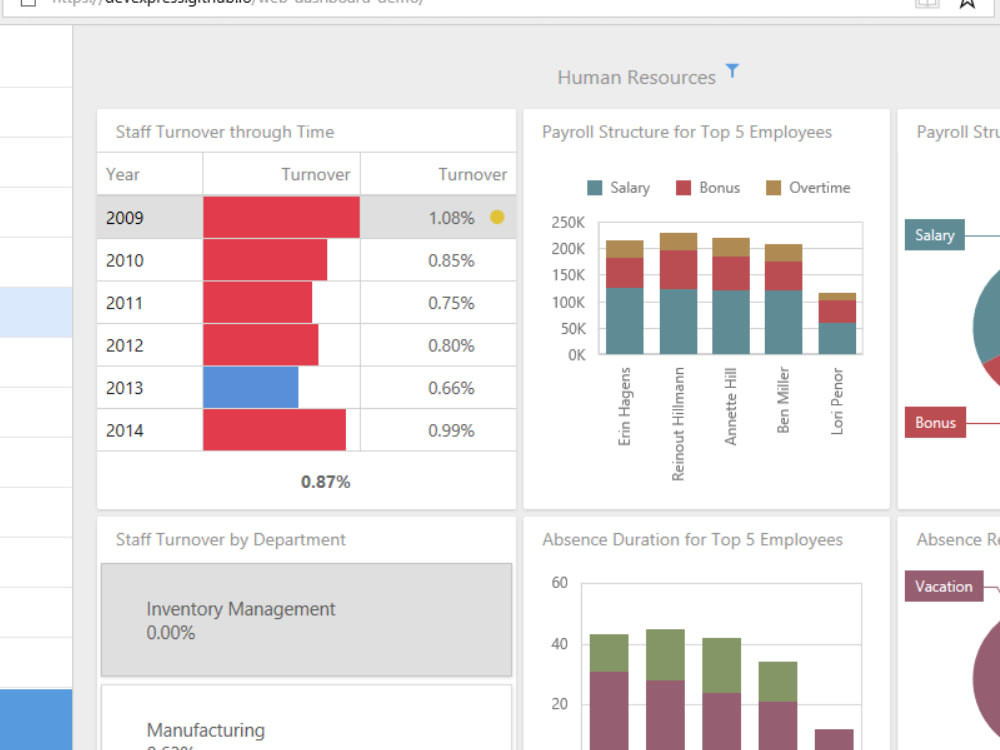Click the bookmark star in browser bar
Viewport: 1000px width, 750px height.
tap(967, 3)
